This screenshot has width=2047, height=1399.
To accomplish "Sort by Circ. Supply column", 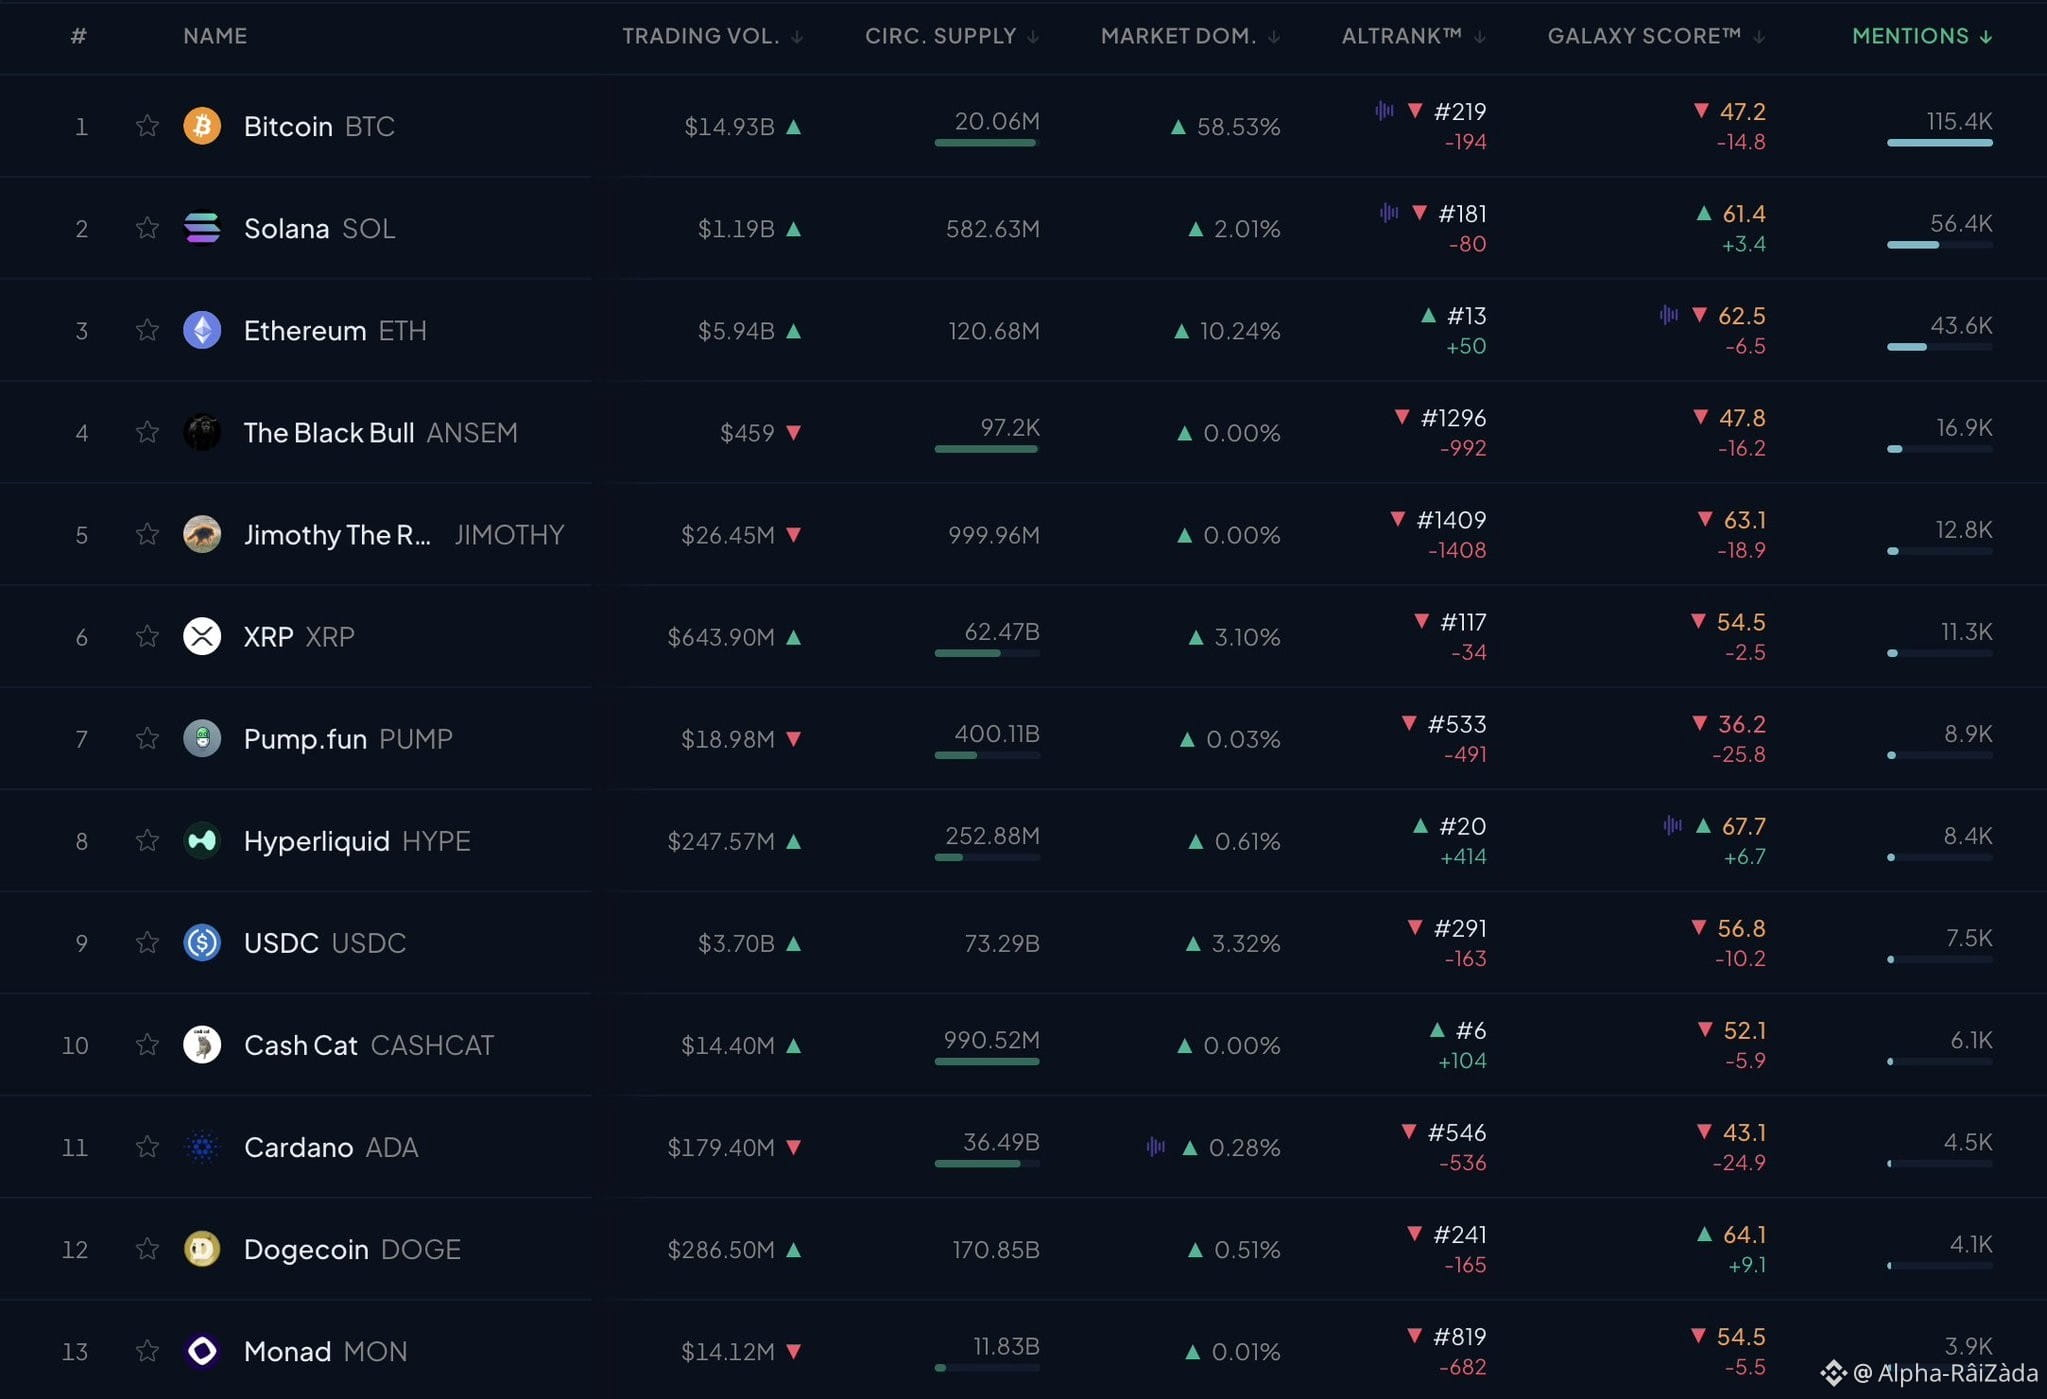I will pos(952,36).
